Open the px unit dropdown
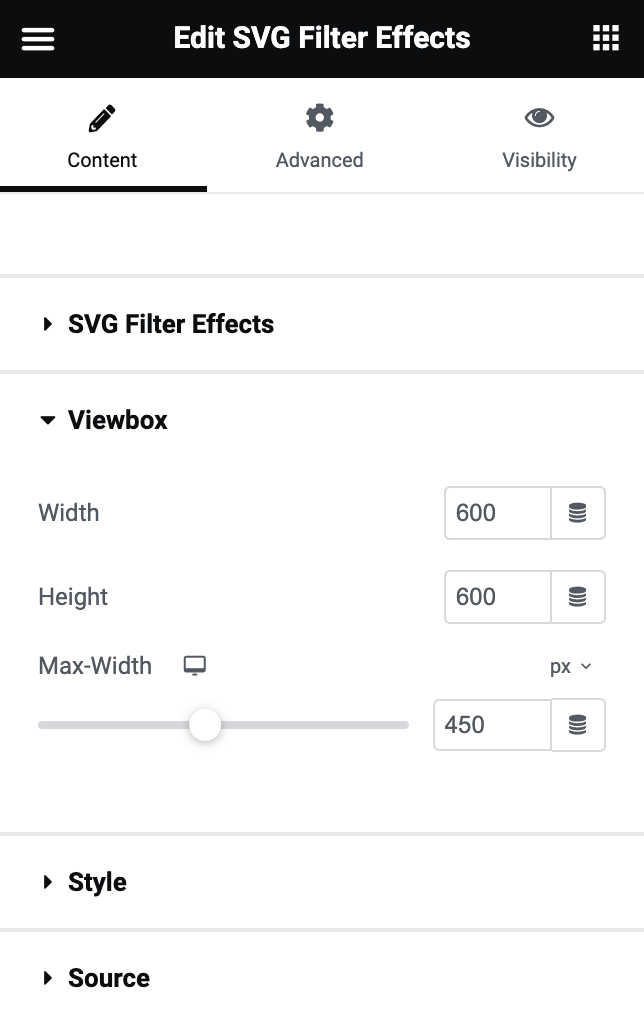This screenshot has height=1030, width=644. point(571,666)
